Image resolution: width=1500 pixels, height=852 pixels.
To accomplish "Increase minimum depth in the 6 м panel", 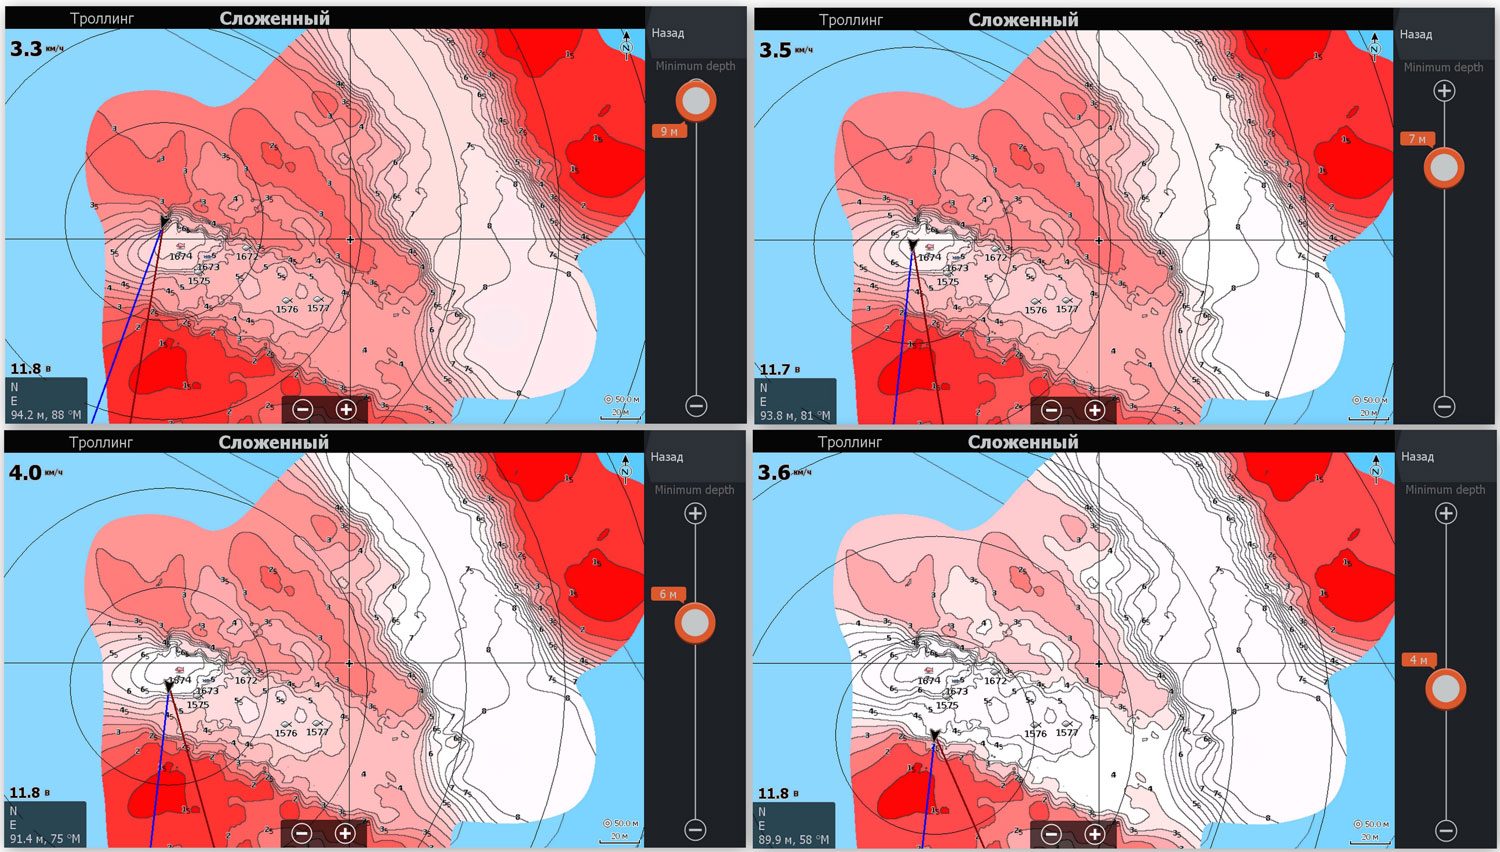I will 695,514.
